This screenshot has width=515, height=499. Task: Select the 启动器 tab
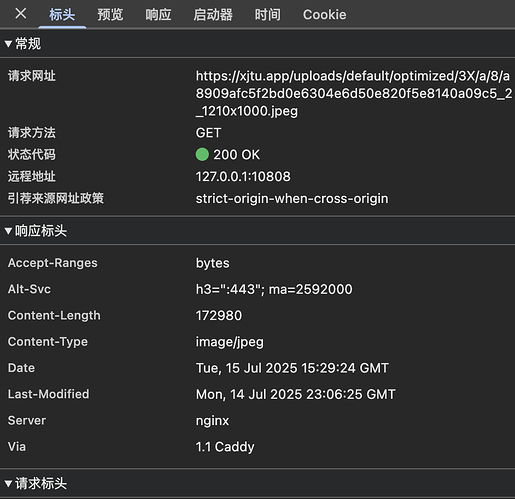(x=213, y=15)
